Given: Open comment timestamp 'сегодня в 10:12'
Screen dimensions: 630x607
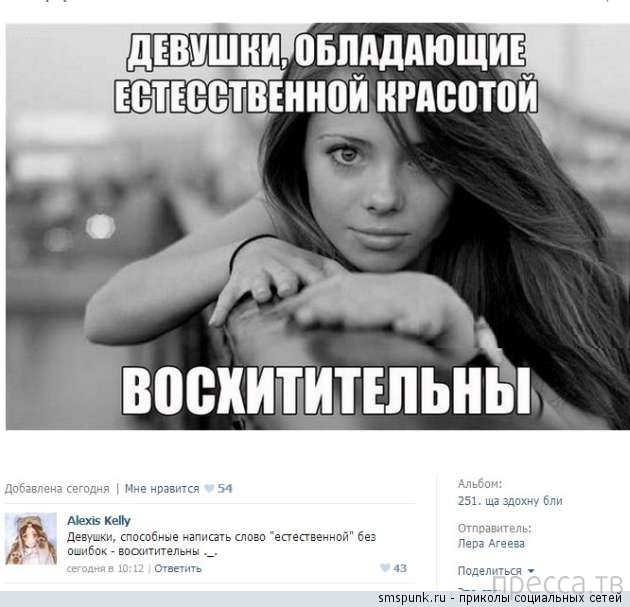Looking at the screenshot, I should point(105,568).
